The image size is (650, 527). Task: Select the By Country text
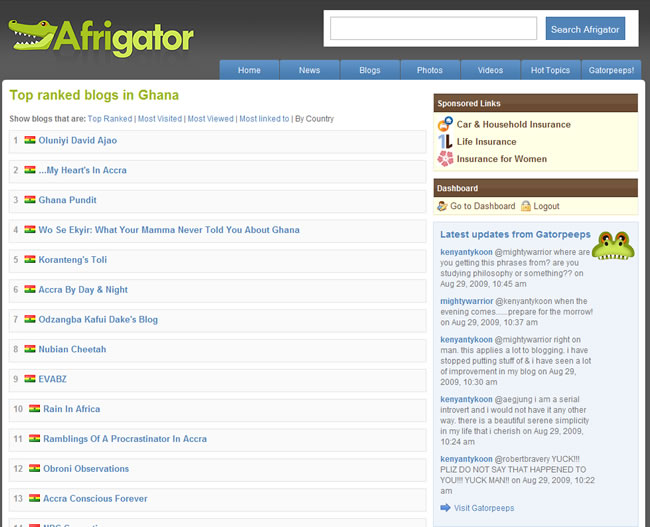pos(314,119)
